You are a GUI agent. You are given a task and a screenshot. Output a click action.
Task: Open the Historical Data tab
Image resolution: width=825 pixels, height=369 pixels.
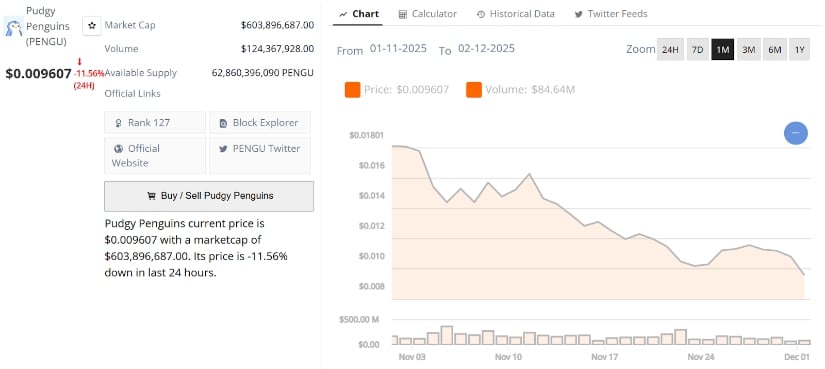point(516,14)
